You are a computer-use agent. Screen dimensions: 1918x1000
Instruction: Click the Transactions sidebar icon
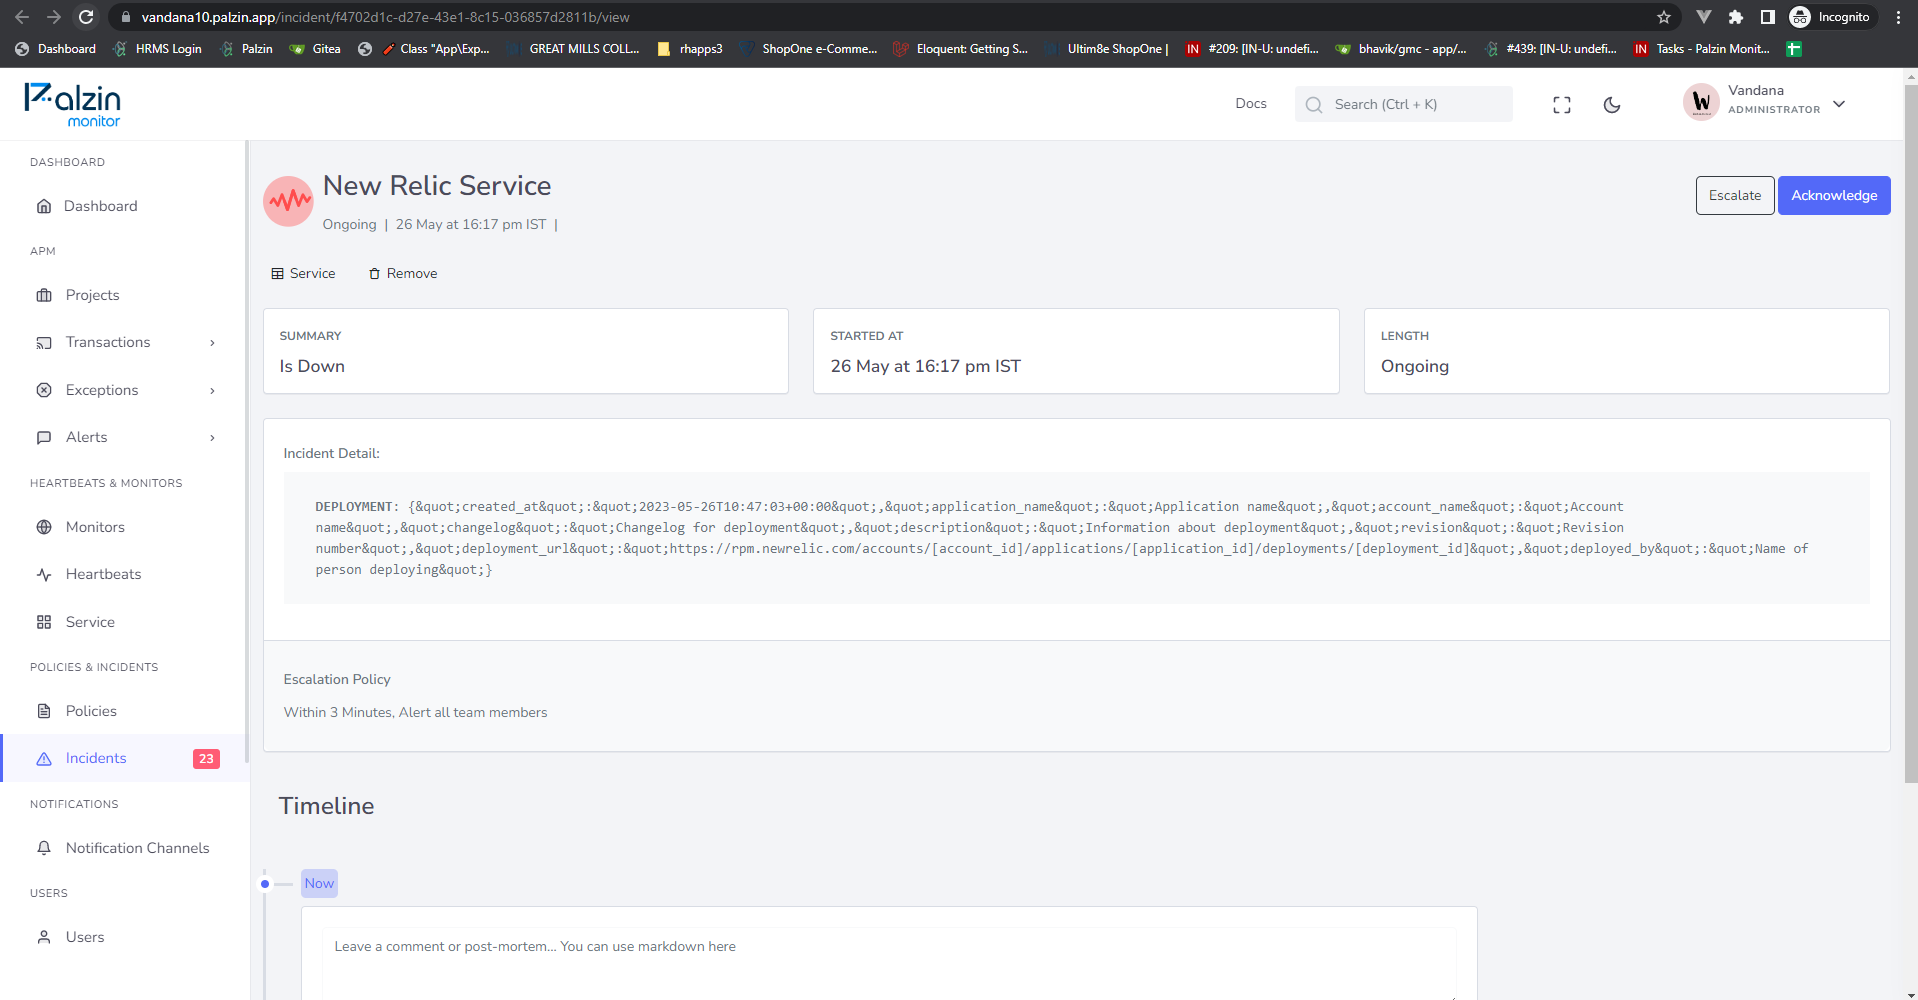[44, 342]
